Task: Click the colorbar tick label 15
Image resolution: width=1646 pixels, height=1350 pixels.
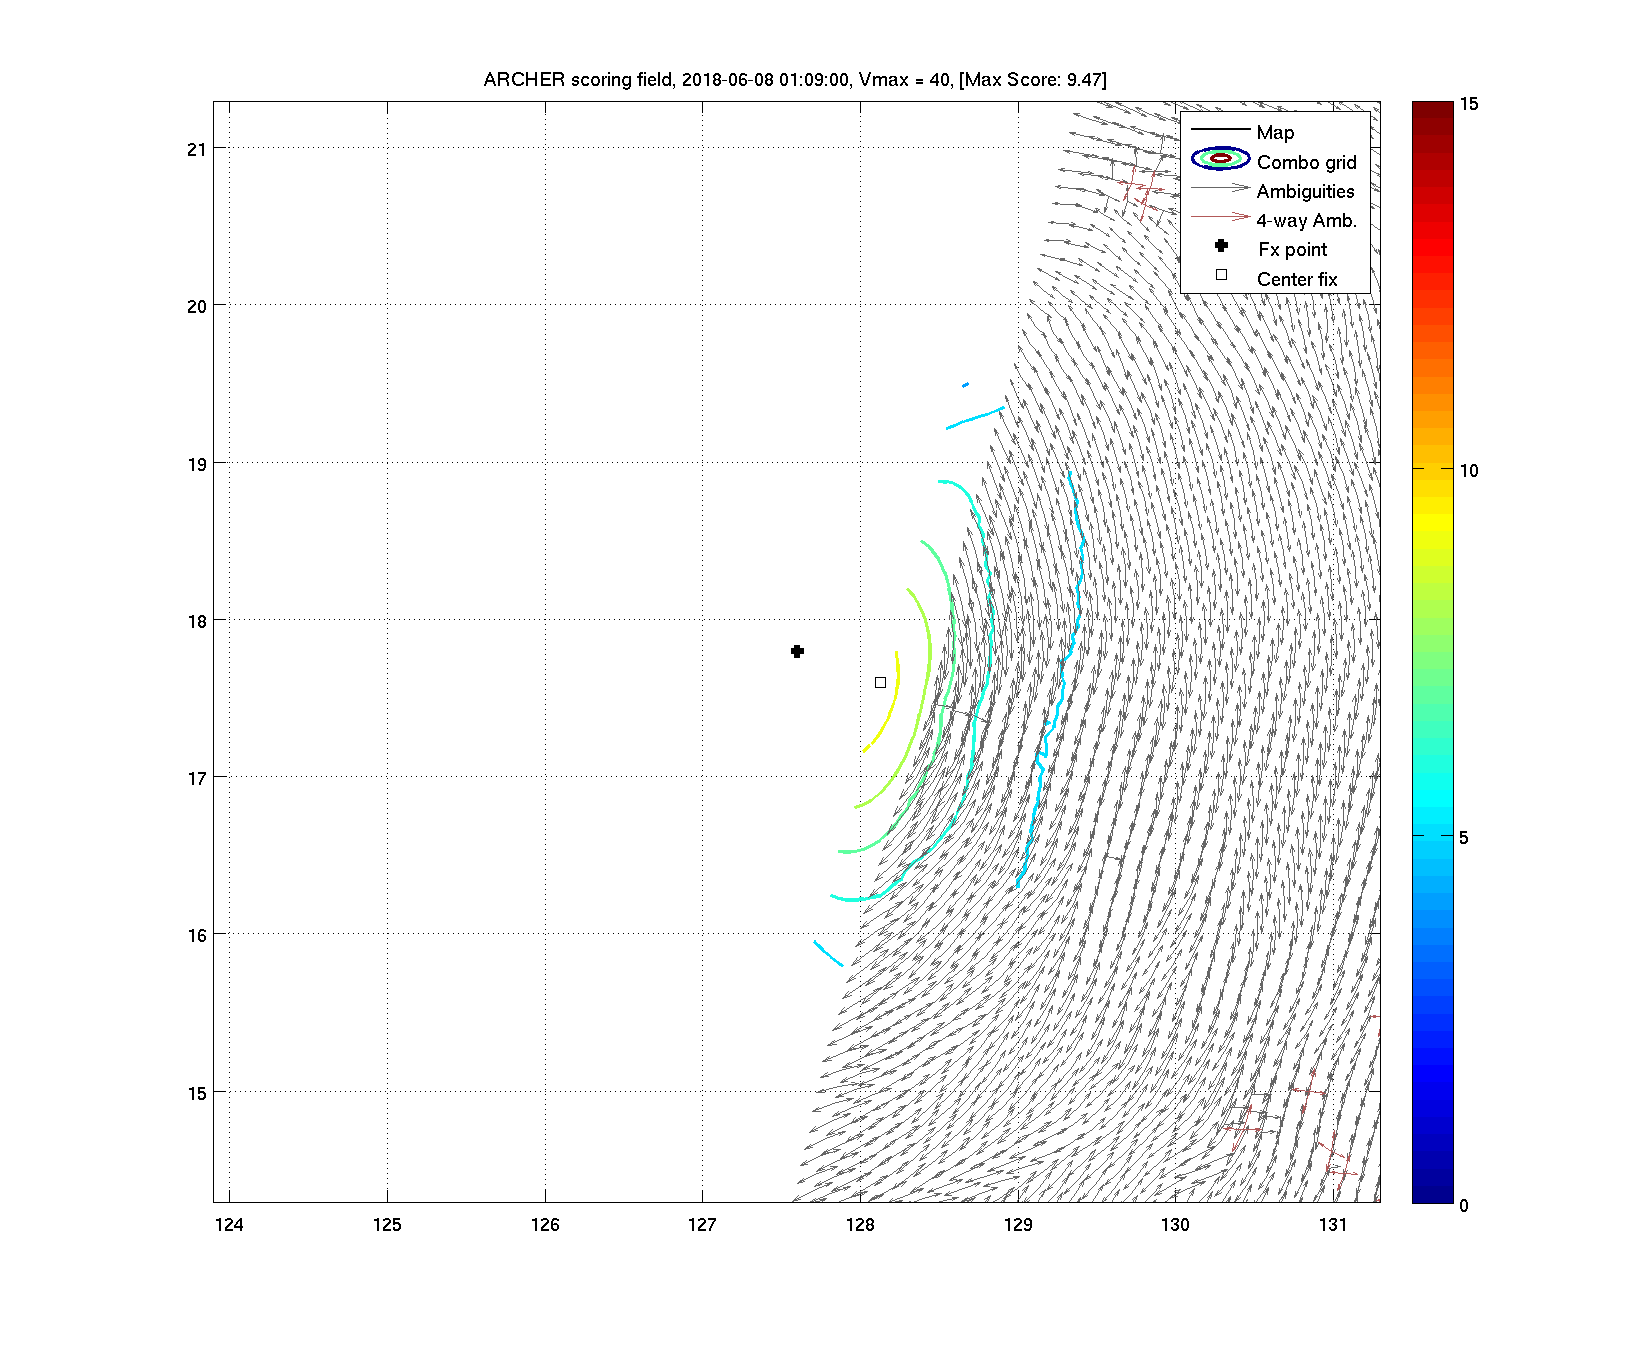Action: tap(1468, 104)
